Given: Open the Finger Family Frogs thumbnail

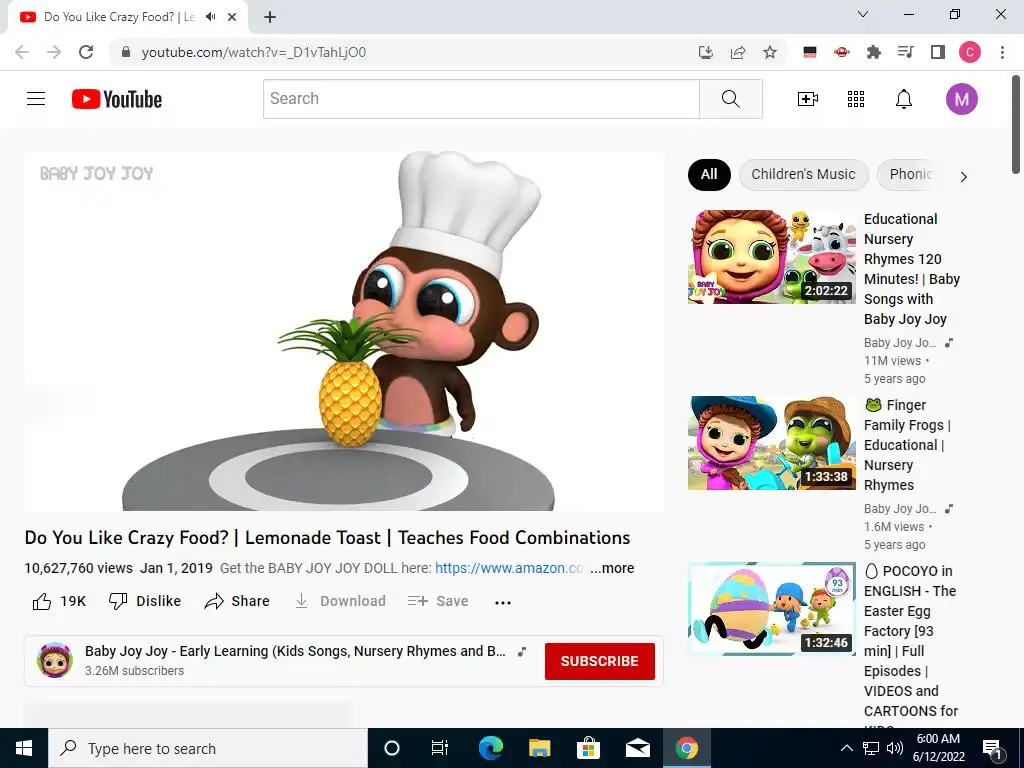Looking at the screenshot, I should (x=771, y=443).
